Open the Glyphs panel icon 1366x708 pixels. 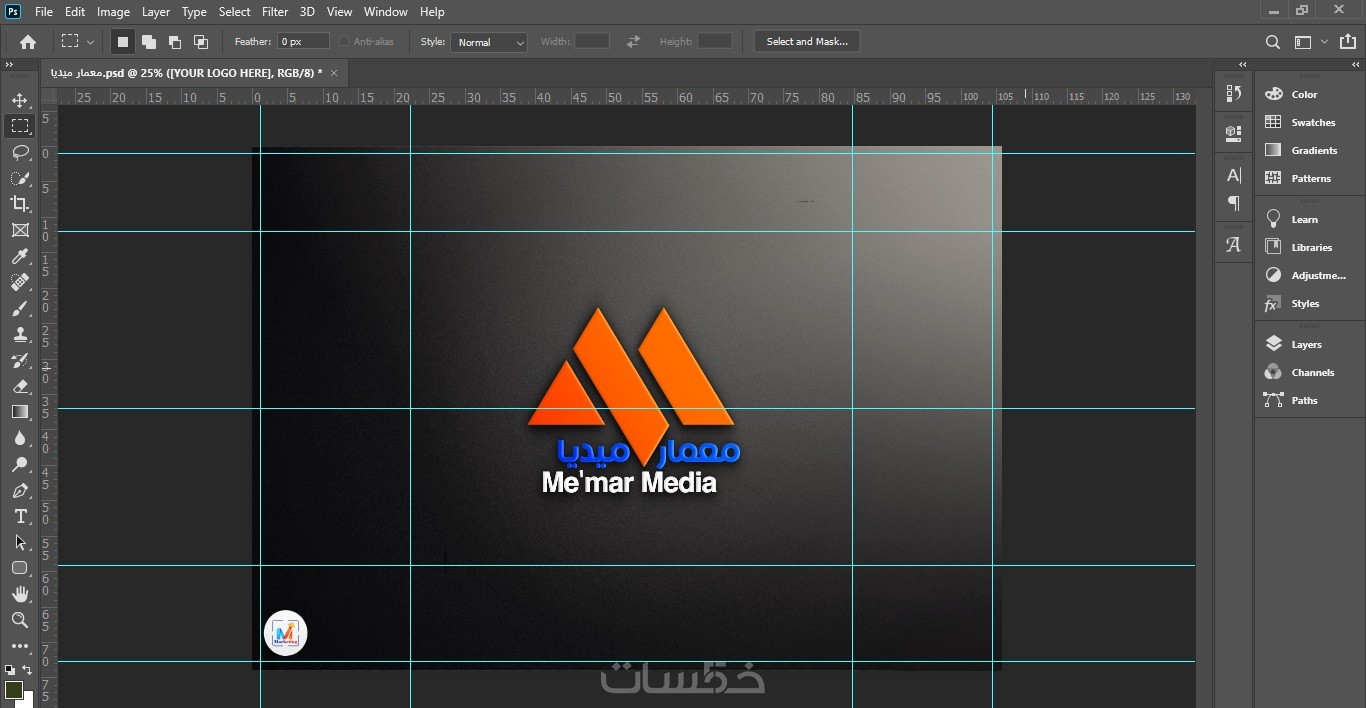[x=1234, y=245]
